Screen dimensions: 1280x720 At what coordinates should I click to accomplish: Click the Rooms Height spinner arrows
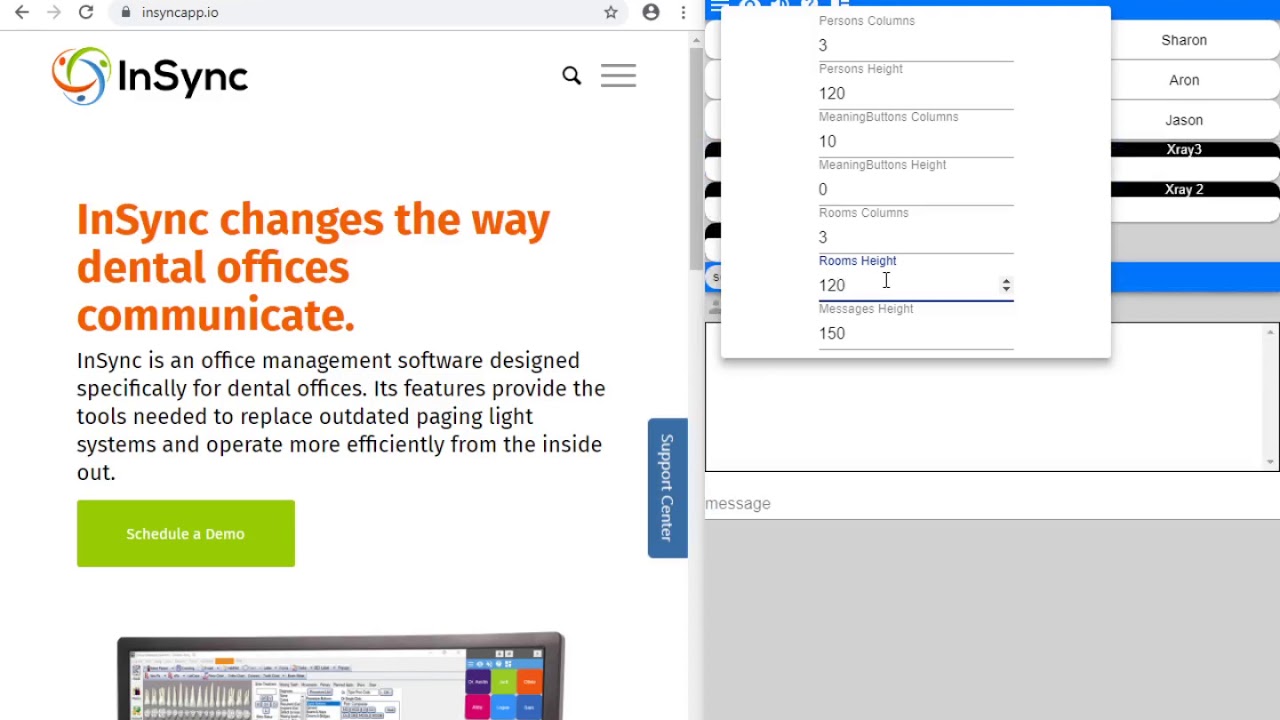[x=1006, y=285]
